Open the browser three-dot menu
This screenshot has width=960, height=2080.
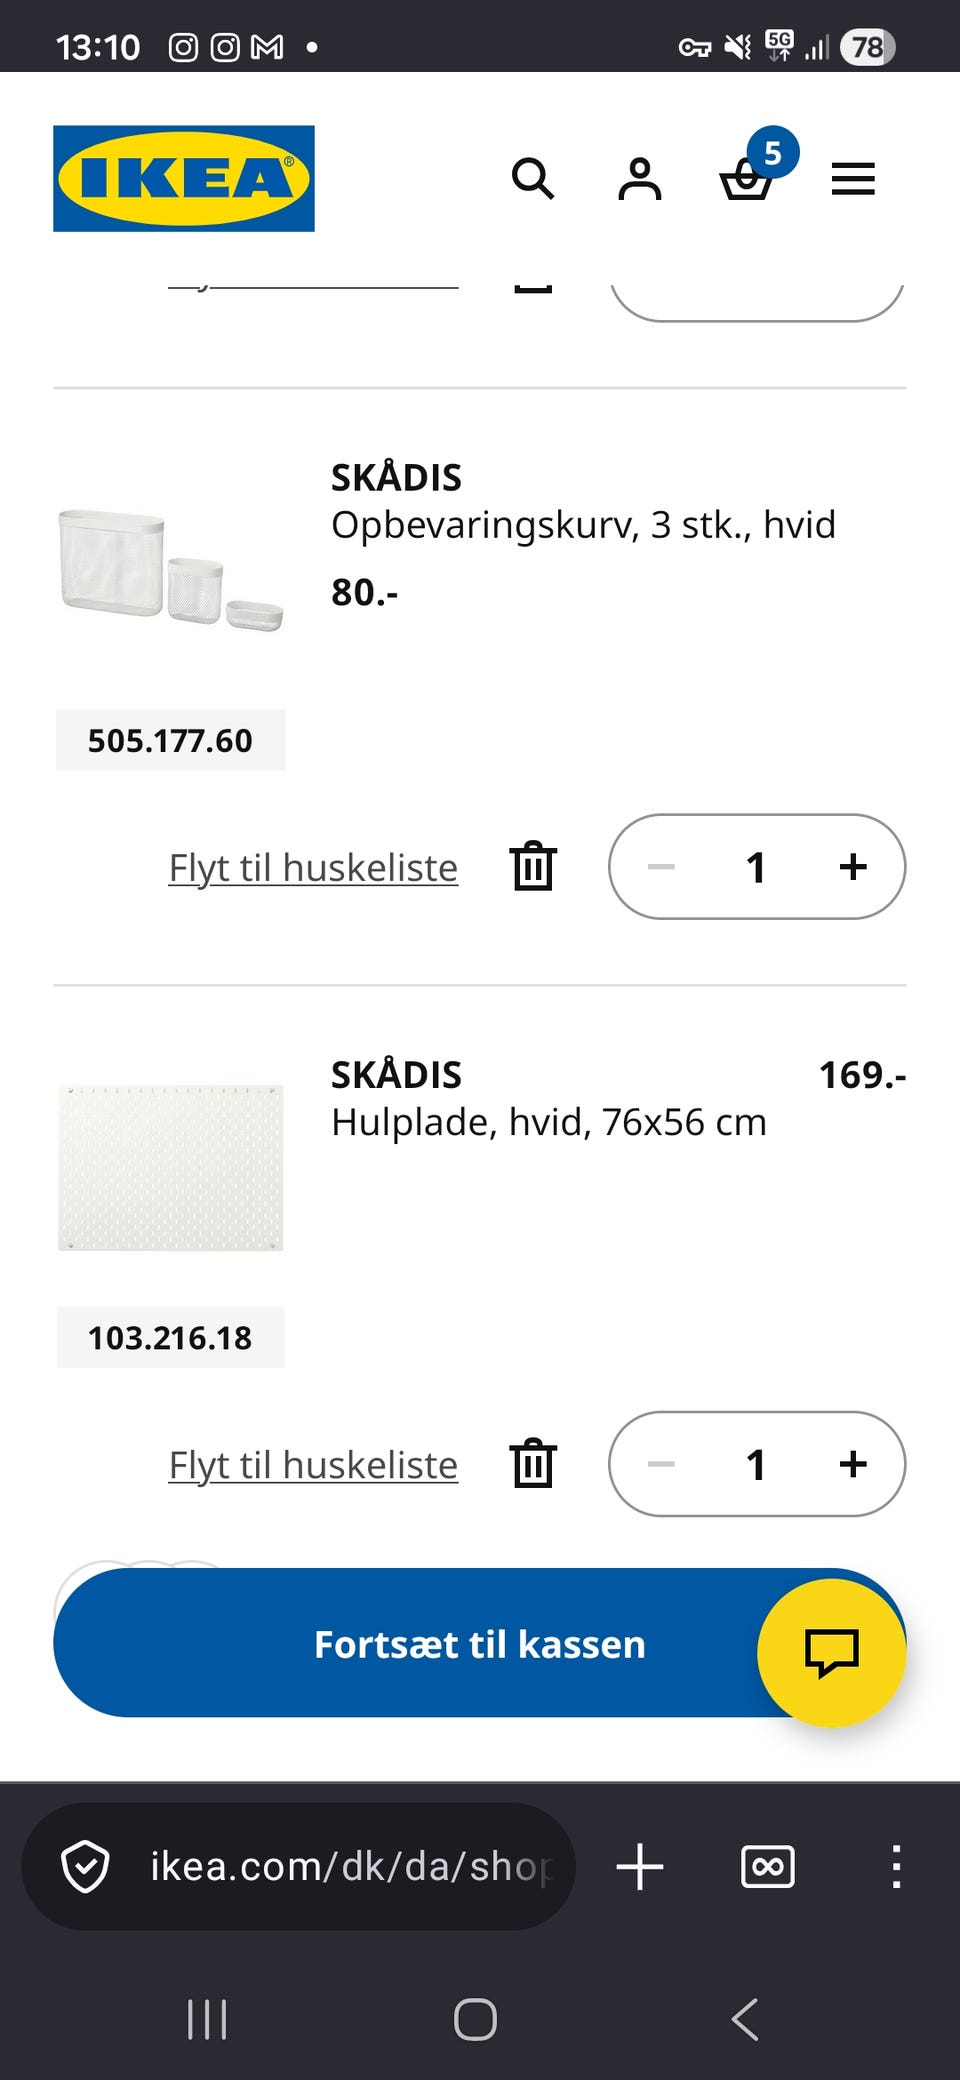pos(896,1866)
